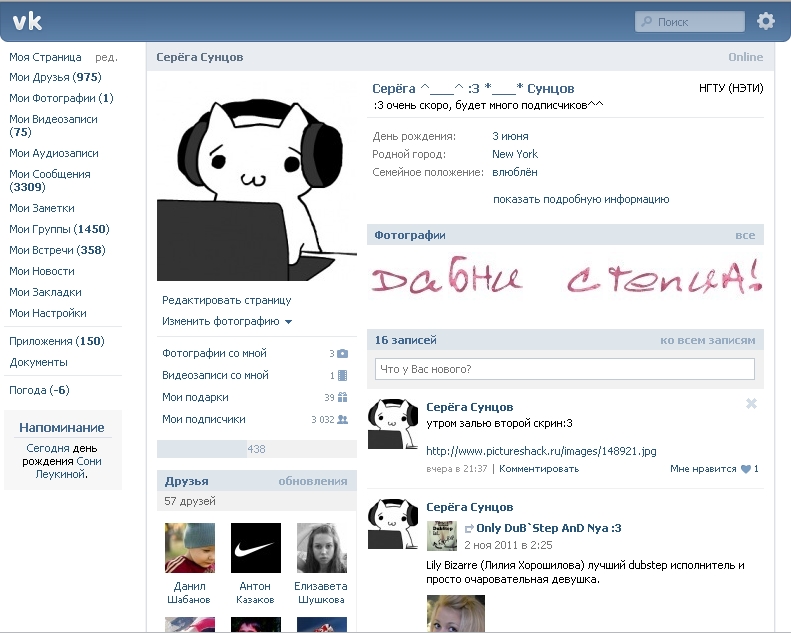Viewport: 791px width, 633px height.
Task: Click Мне нравится on first post
Action: [703, 469]
